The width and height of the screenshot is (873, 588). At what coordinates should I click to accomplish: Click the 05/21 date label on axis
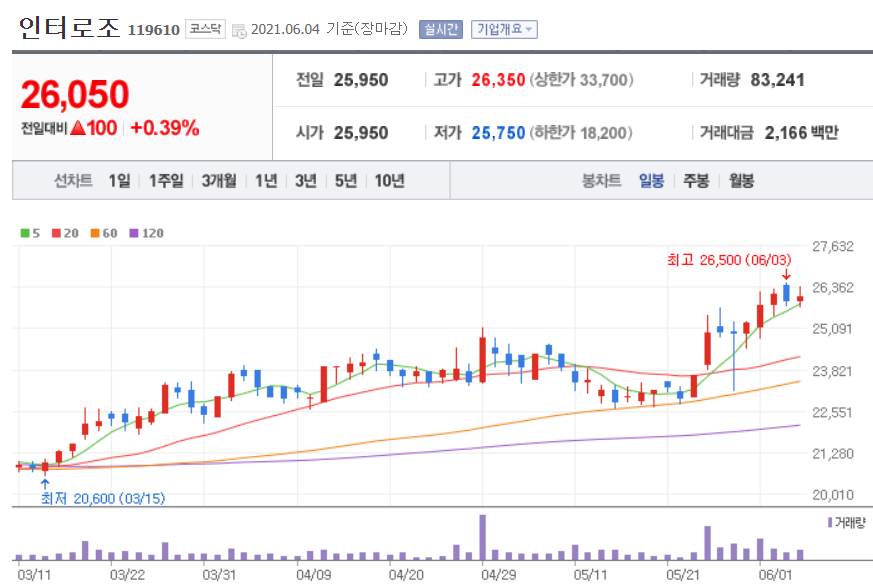pyautogui.click(x=683, y=575)
